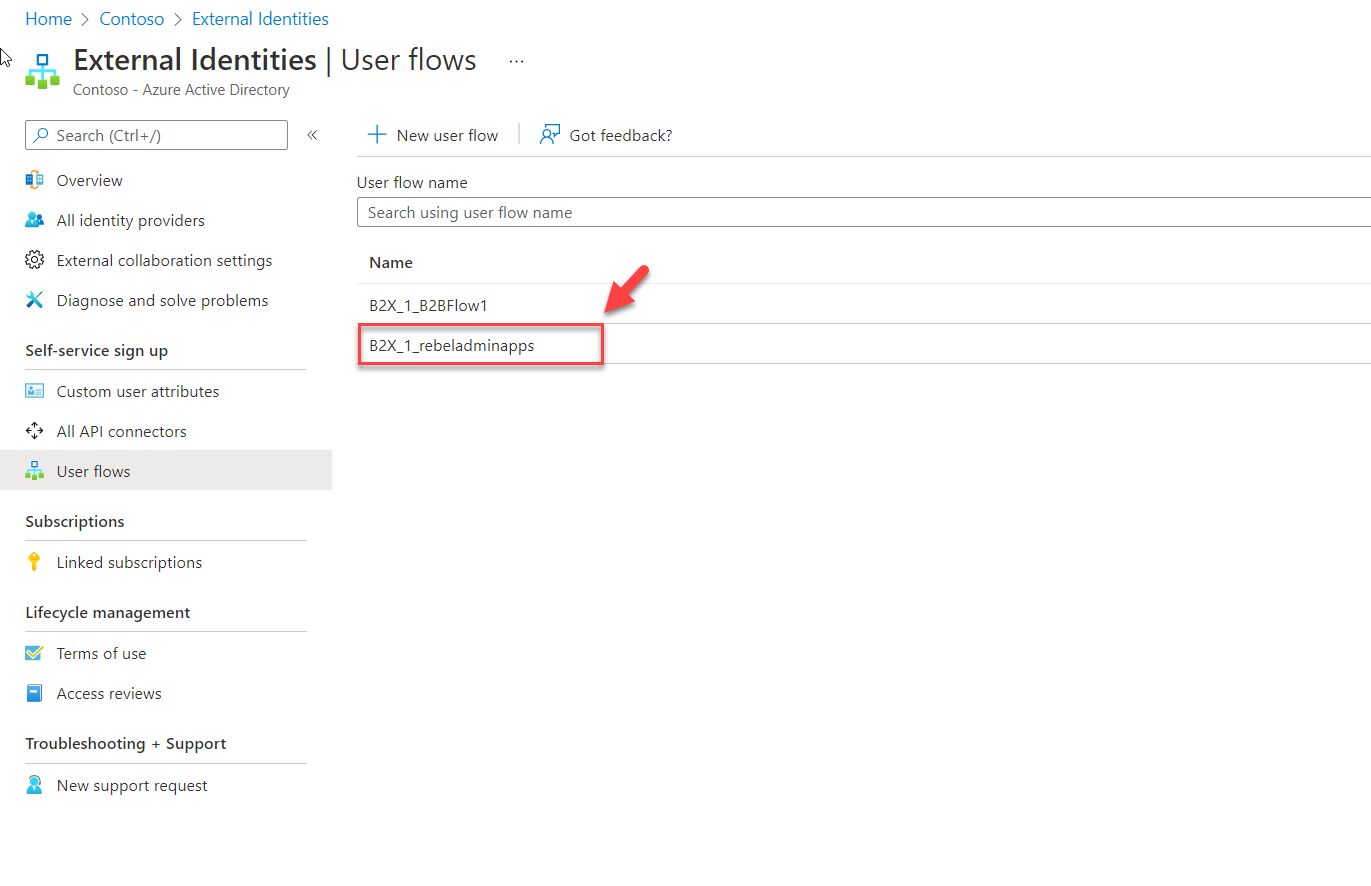
Task: Open Access reviews
Action: tap(109, 693)
